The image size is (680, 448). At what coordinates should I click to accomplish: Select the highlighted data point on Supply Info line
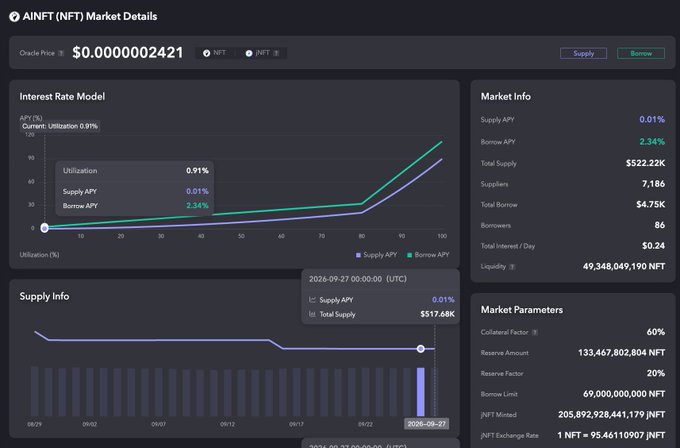(x=421, y=349)
